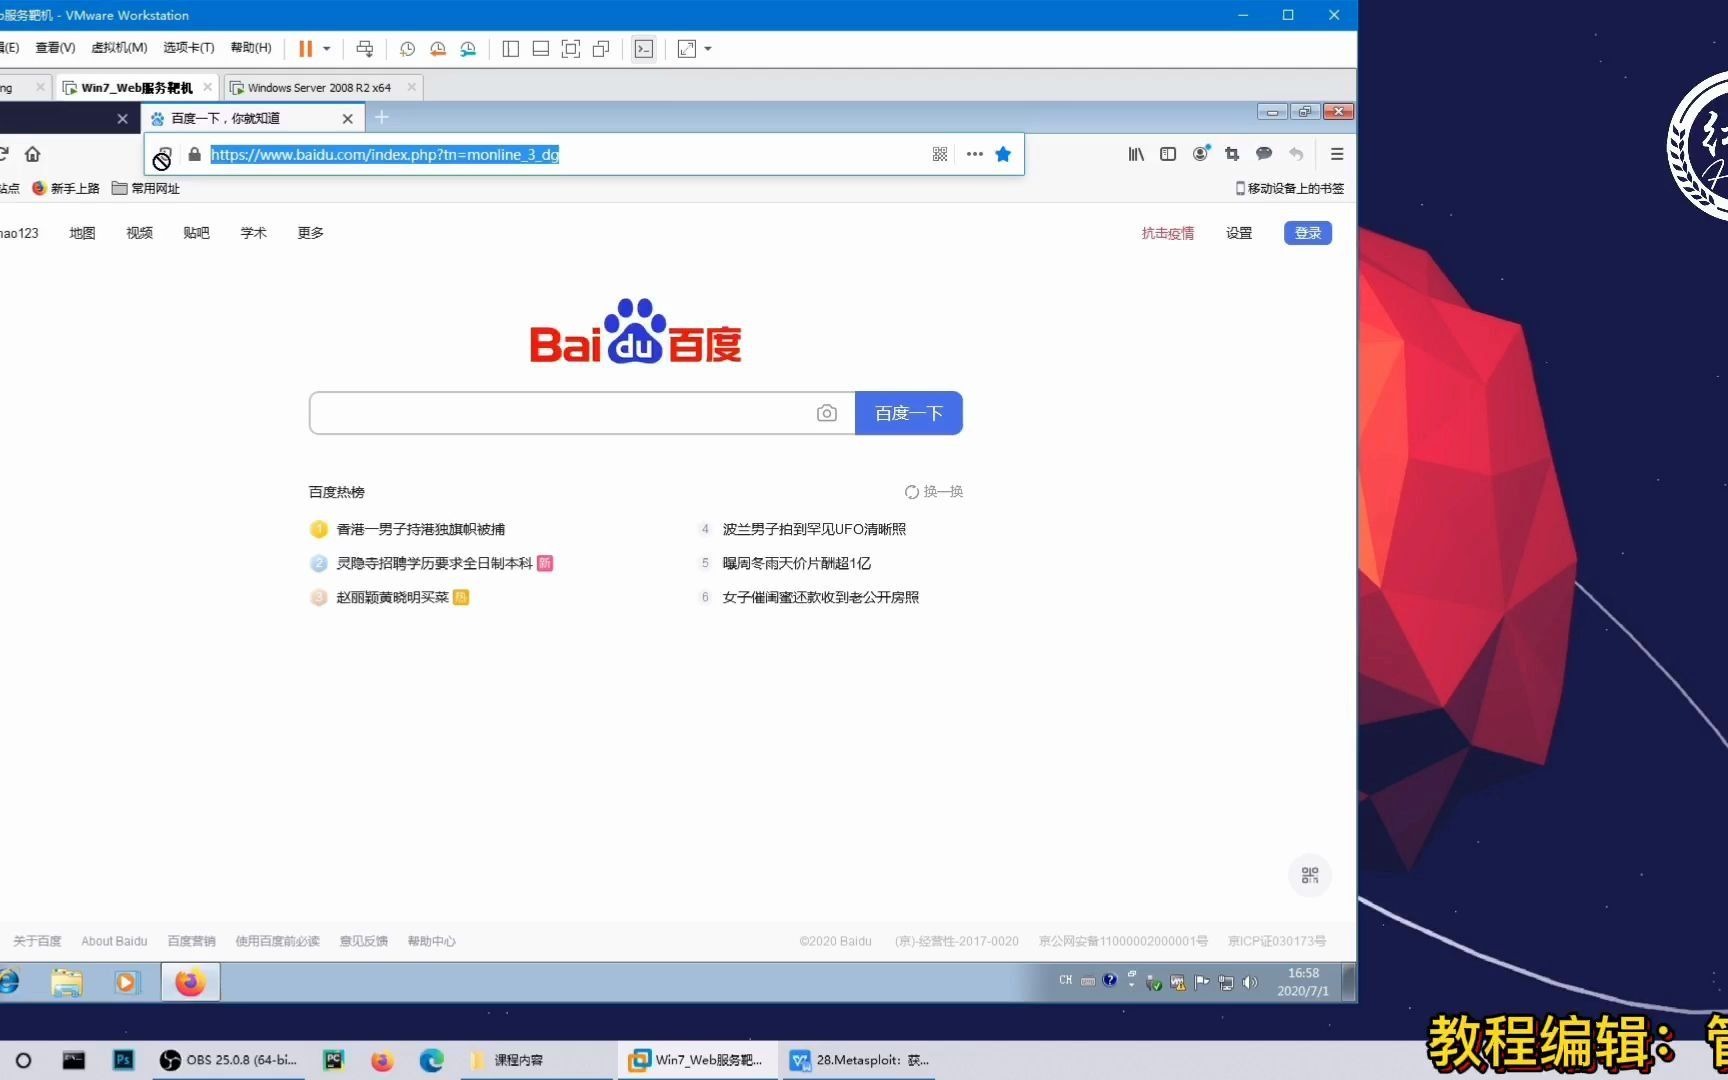1728x1080 pixels.
Task: Click the QR code icon in address bar
Action: point(940,154)
